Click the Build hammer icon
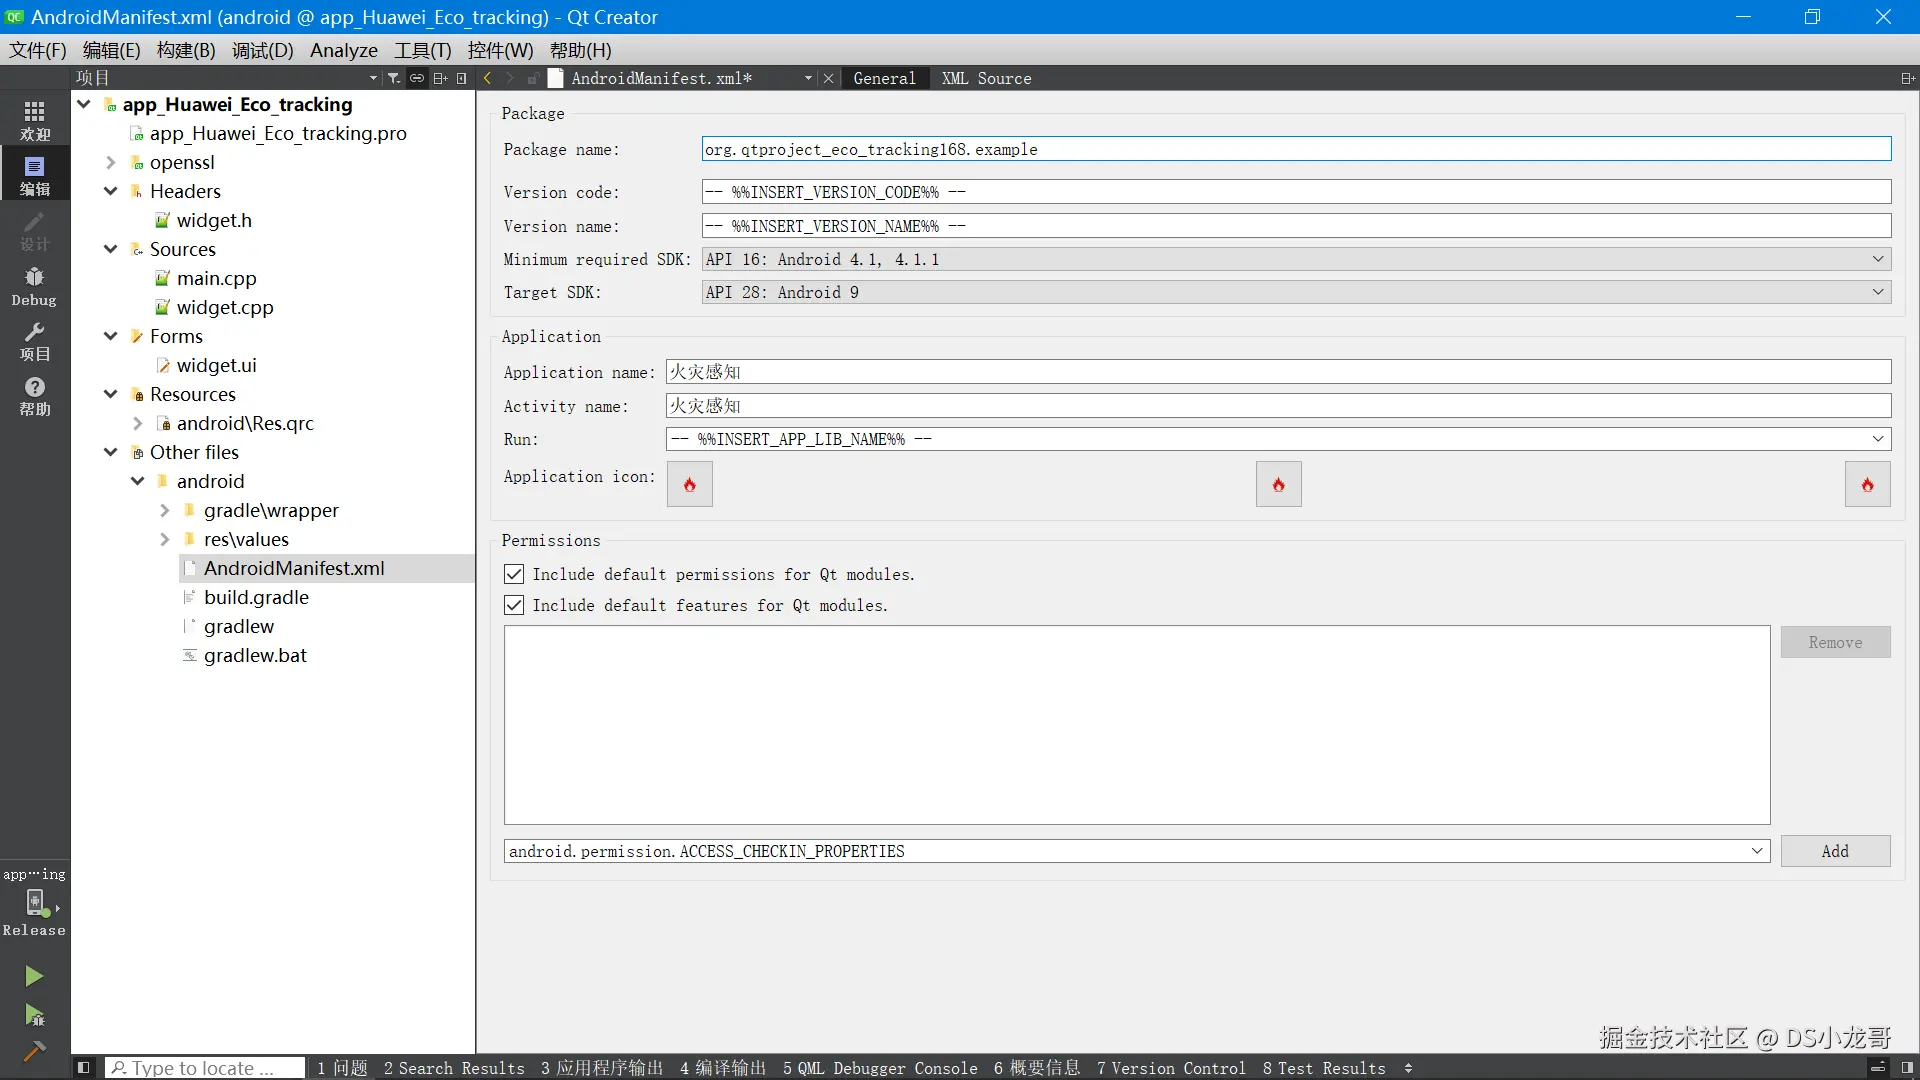 pyautogui.click(x=34, y=1051)
